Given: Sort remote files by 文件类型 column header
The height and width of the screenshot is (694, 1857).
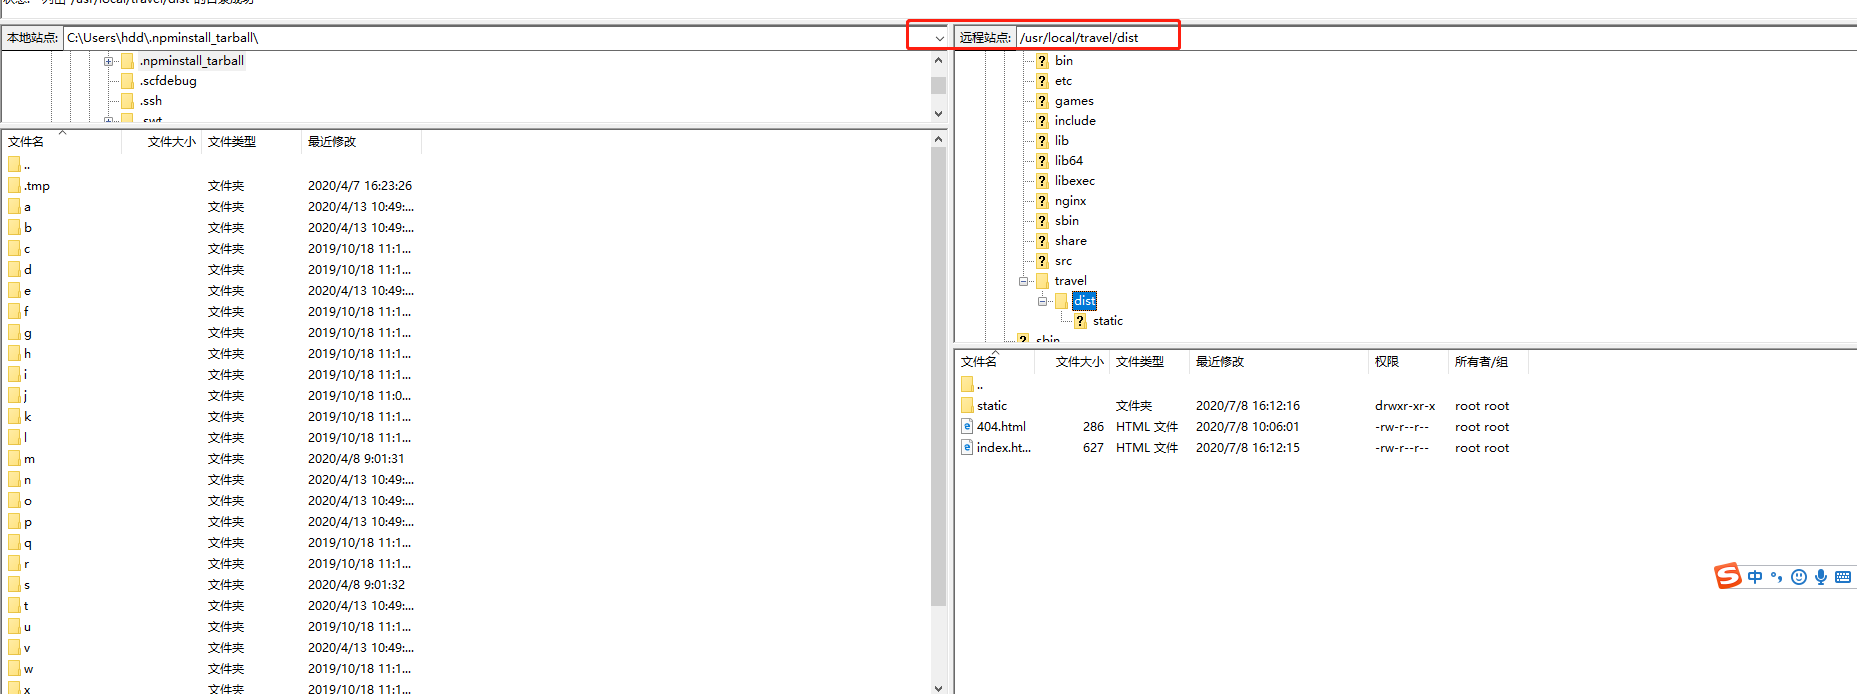Looking at the screenshot, I should 1149,362.
